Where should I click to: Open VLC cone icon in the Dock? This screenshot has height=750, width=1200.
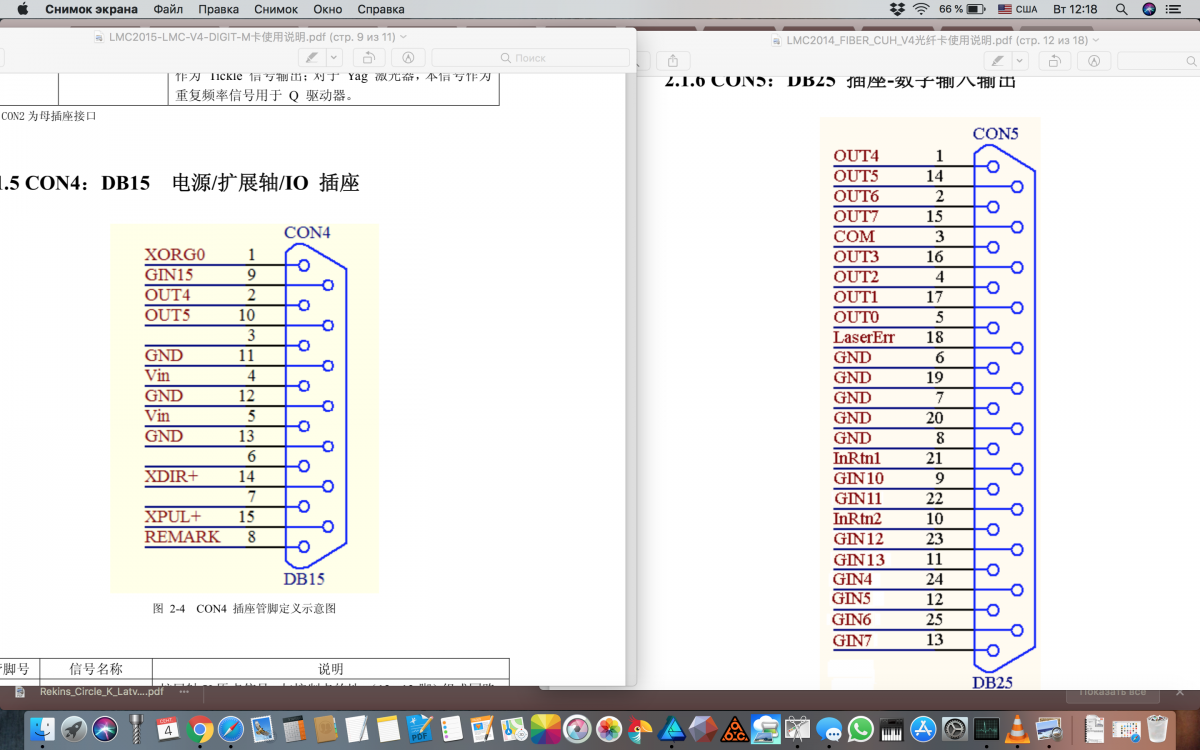coord(1018,728)
